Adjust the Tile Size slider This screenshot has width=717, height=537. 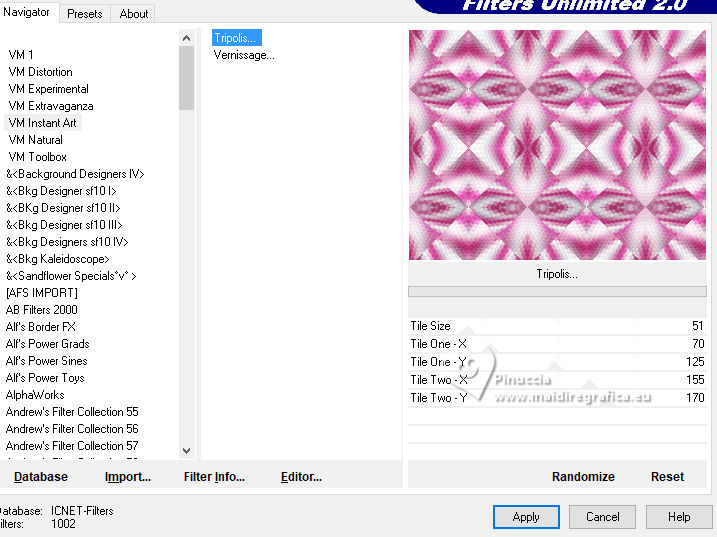(x=557, y=326)
